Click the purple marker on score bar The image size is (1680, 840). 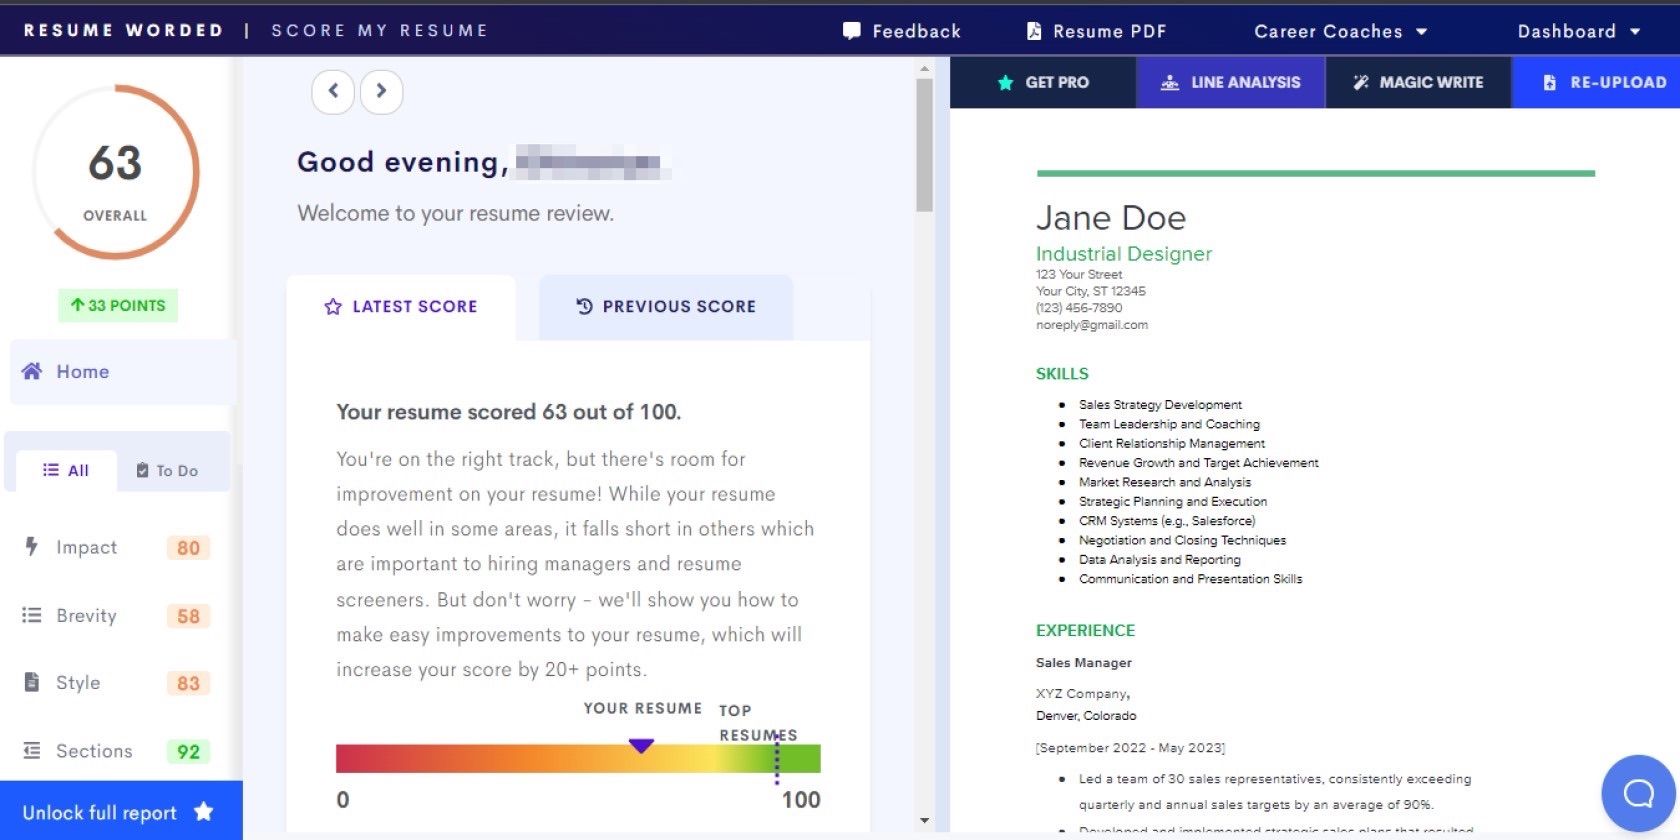pyautogui.click(x=641, y=746)
